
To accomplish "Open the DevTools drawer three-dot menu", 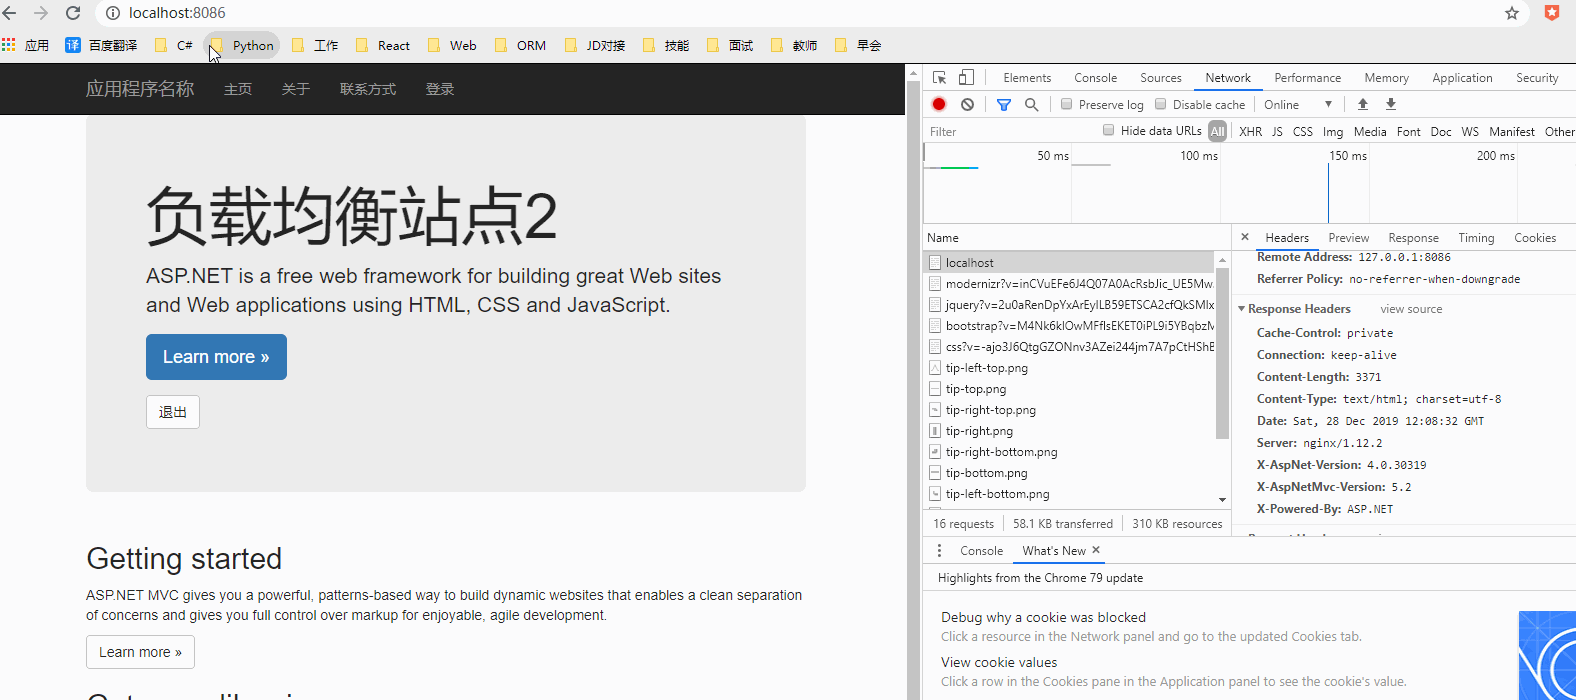I will click(939, 551).
